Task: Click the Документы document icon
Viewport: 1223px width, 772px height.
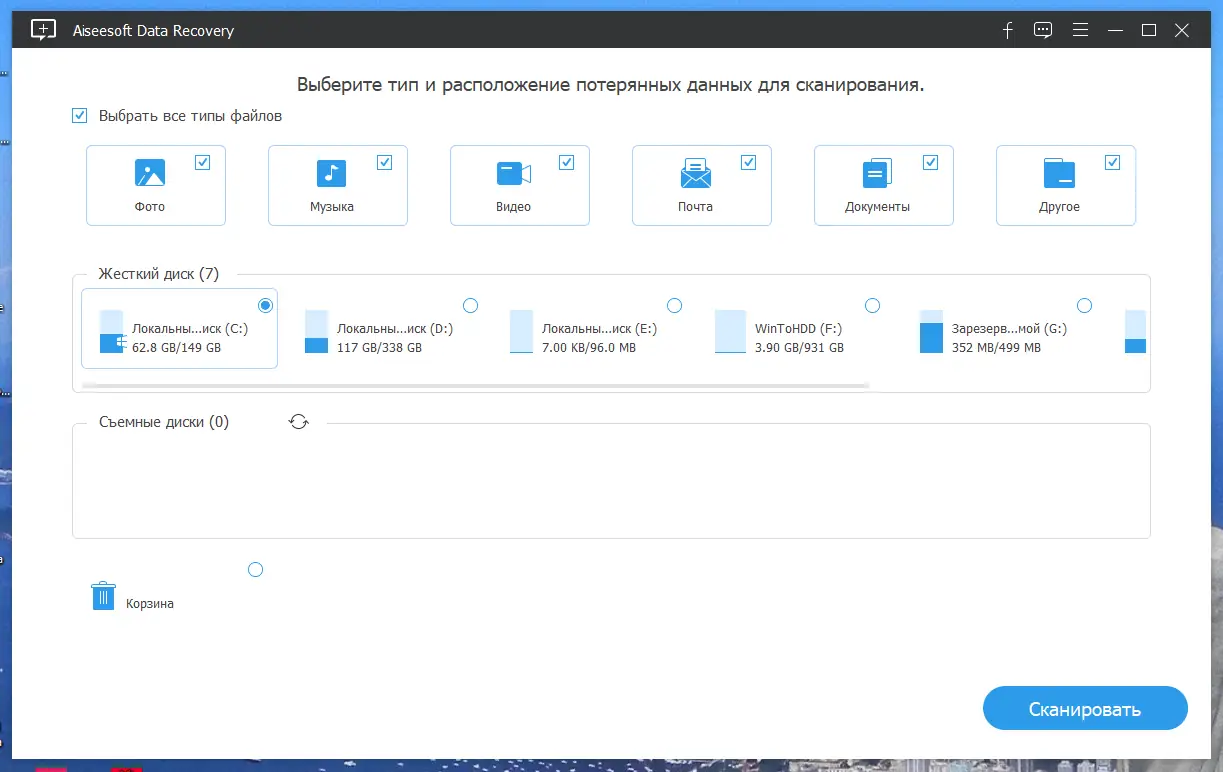Action: (x=877, y=173)
